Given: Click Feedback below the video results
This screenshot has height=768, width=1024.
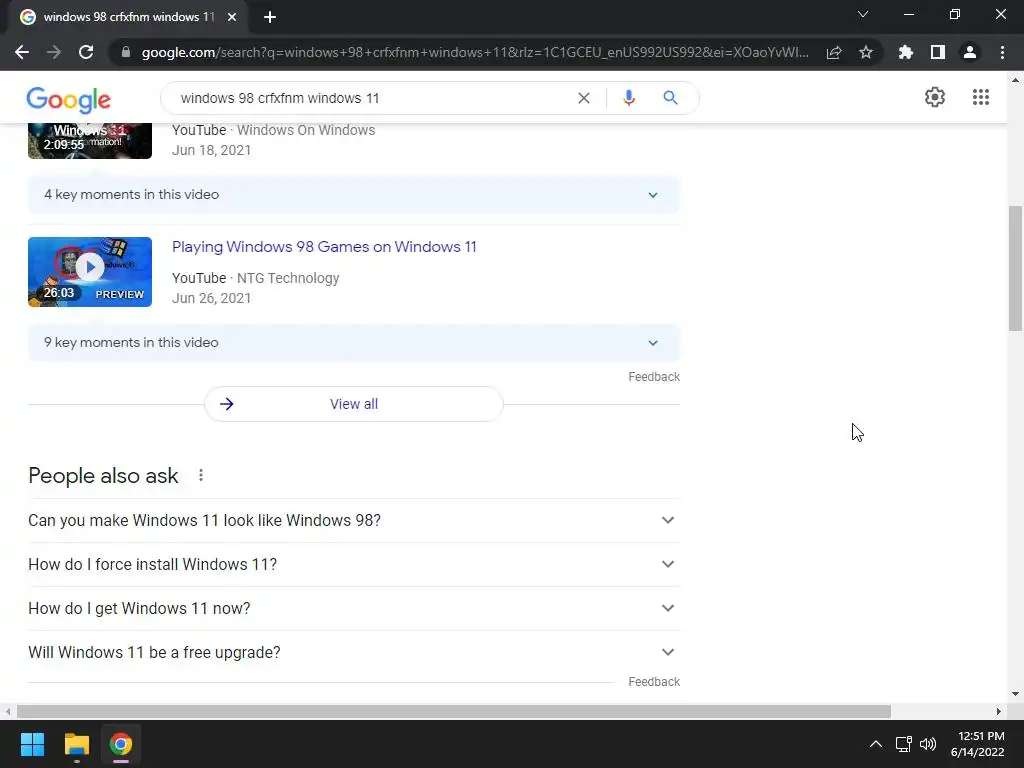Looking at the screenshot, I should coord(654,377).
